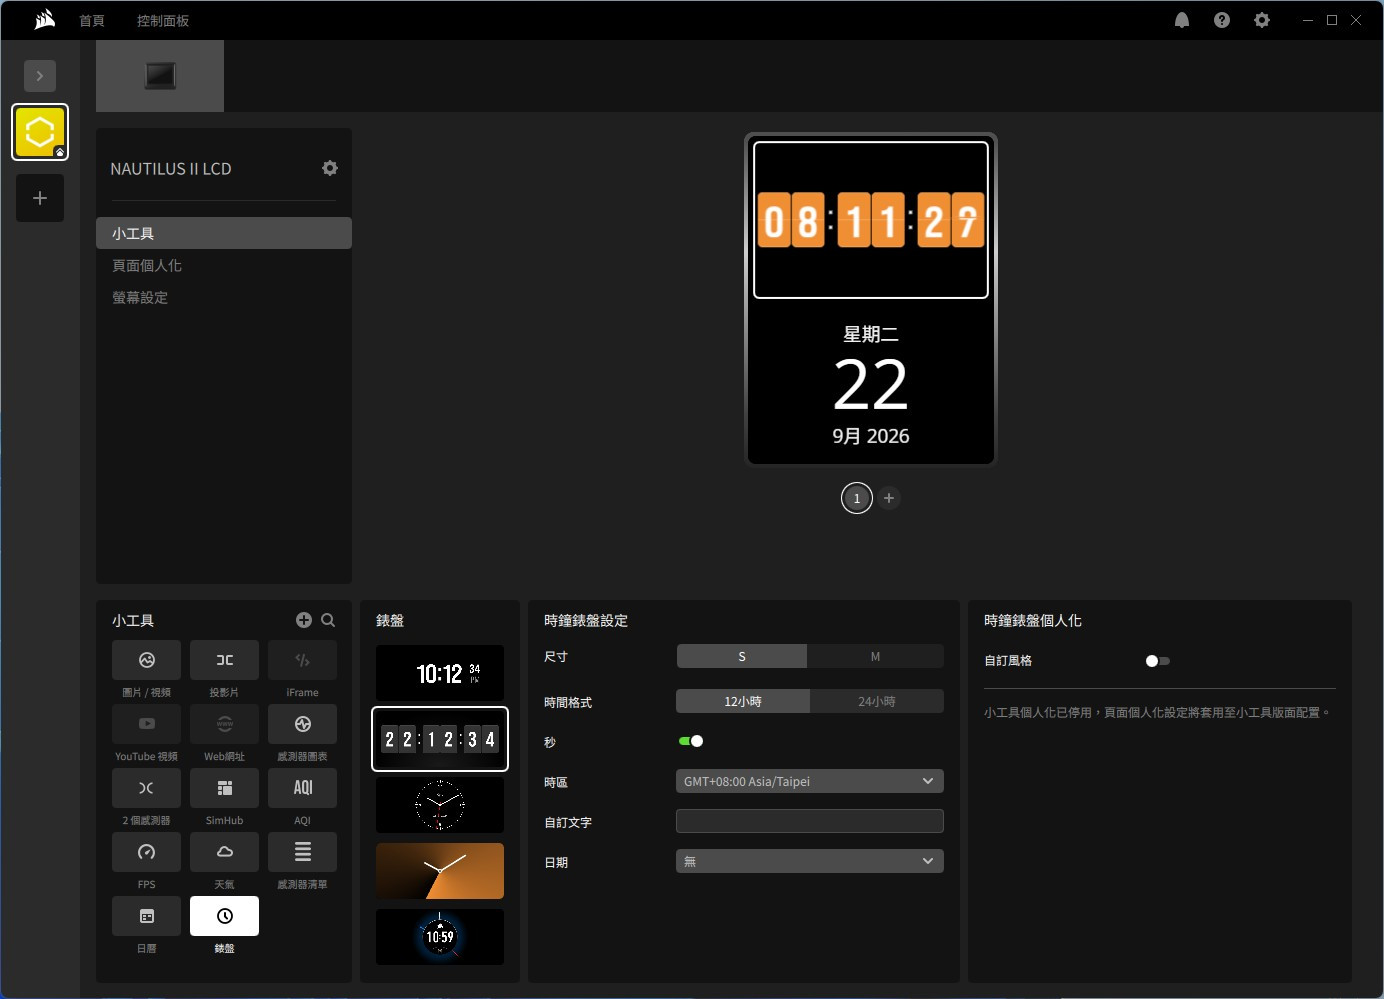Toggle the 秒 seconds switch
The image size is (1384, 999).
(691, 741)
